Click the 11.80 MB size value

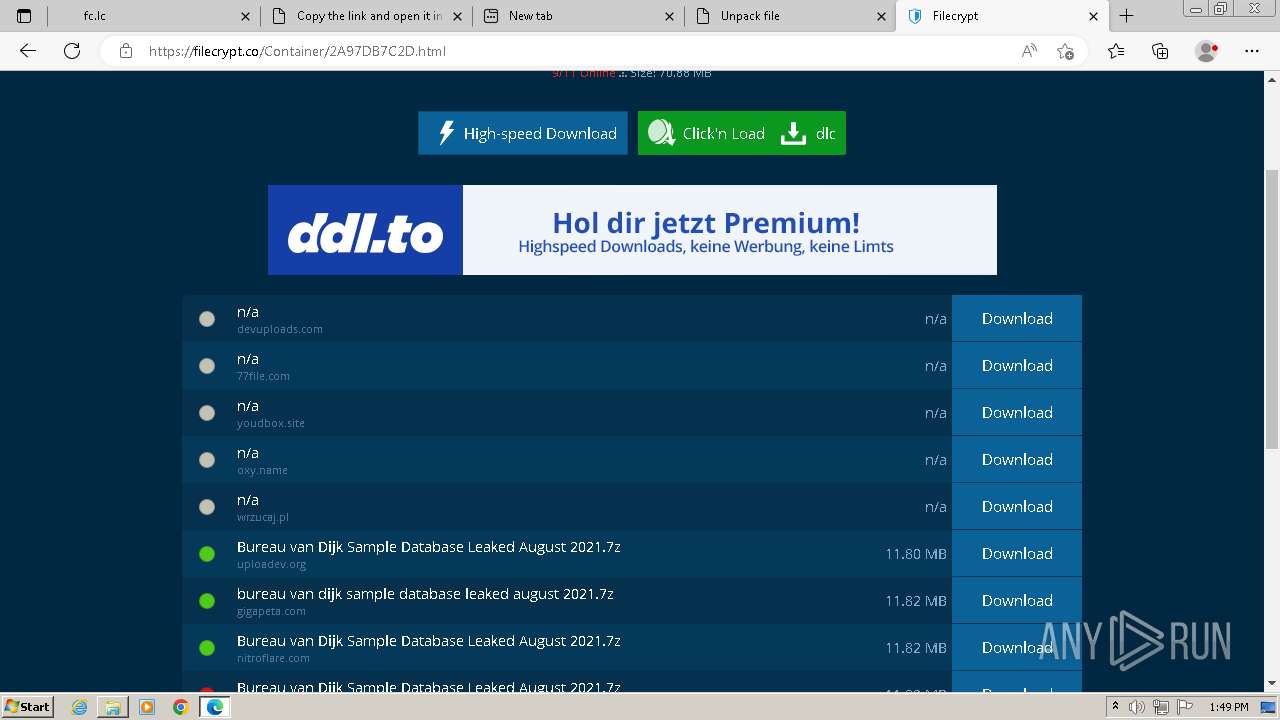coord(915,554)
